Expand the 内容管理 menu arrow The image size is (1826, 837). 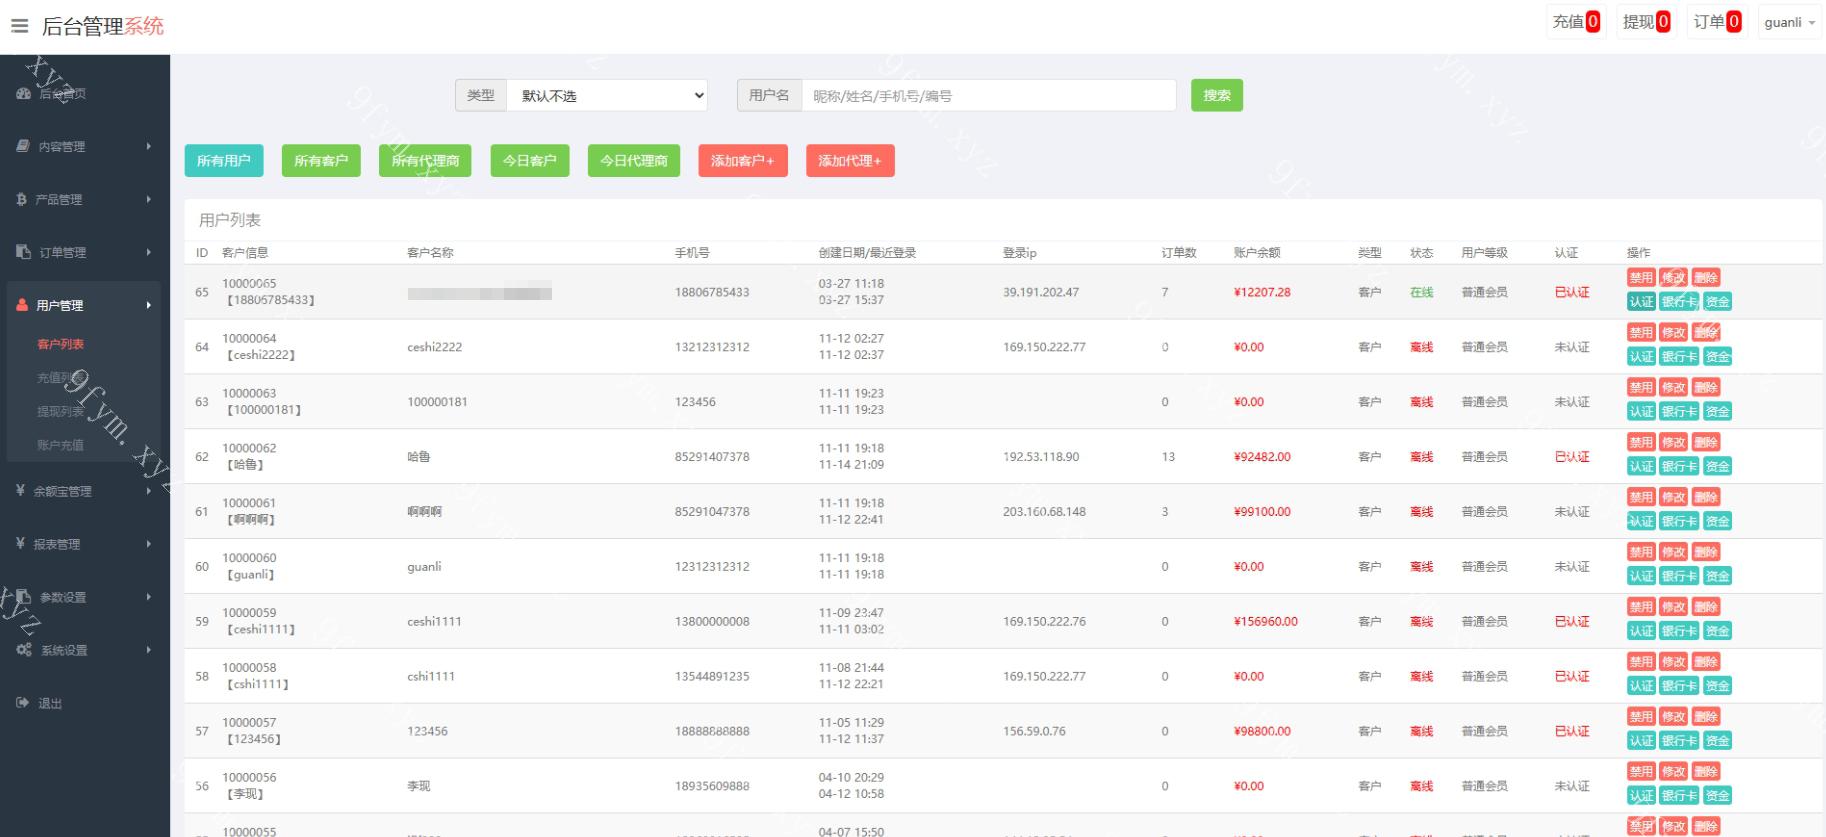(x=149, y=146)
